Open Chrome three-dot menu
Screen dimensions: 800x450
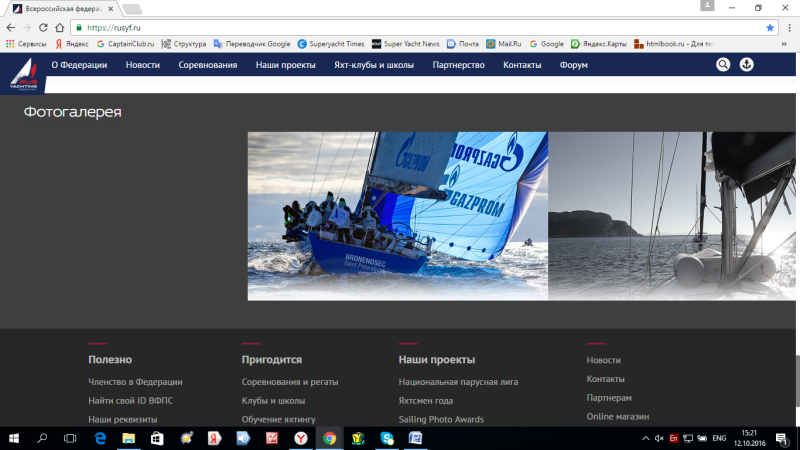point(790,28)
